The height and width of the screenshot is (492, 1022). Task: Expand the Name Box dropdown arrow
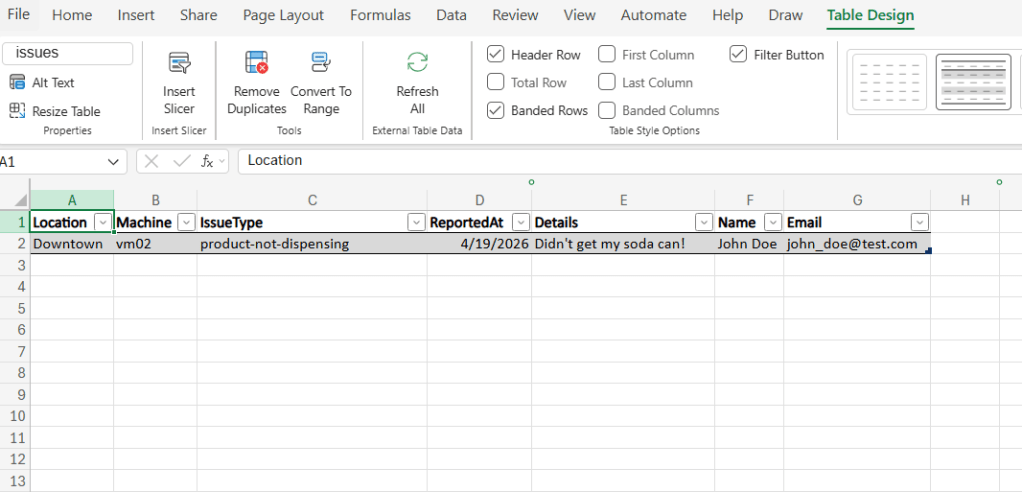(113, 162)
